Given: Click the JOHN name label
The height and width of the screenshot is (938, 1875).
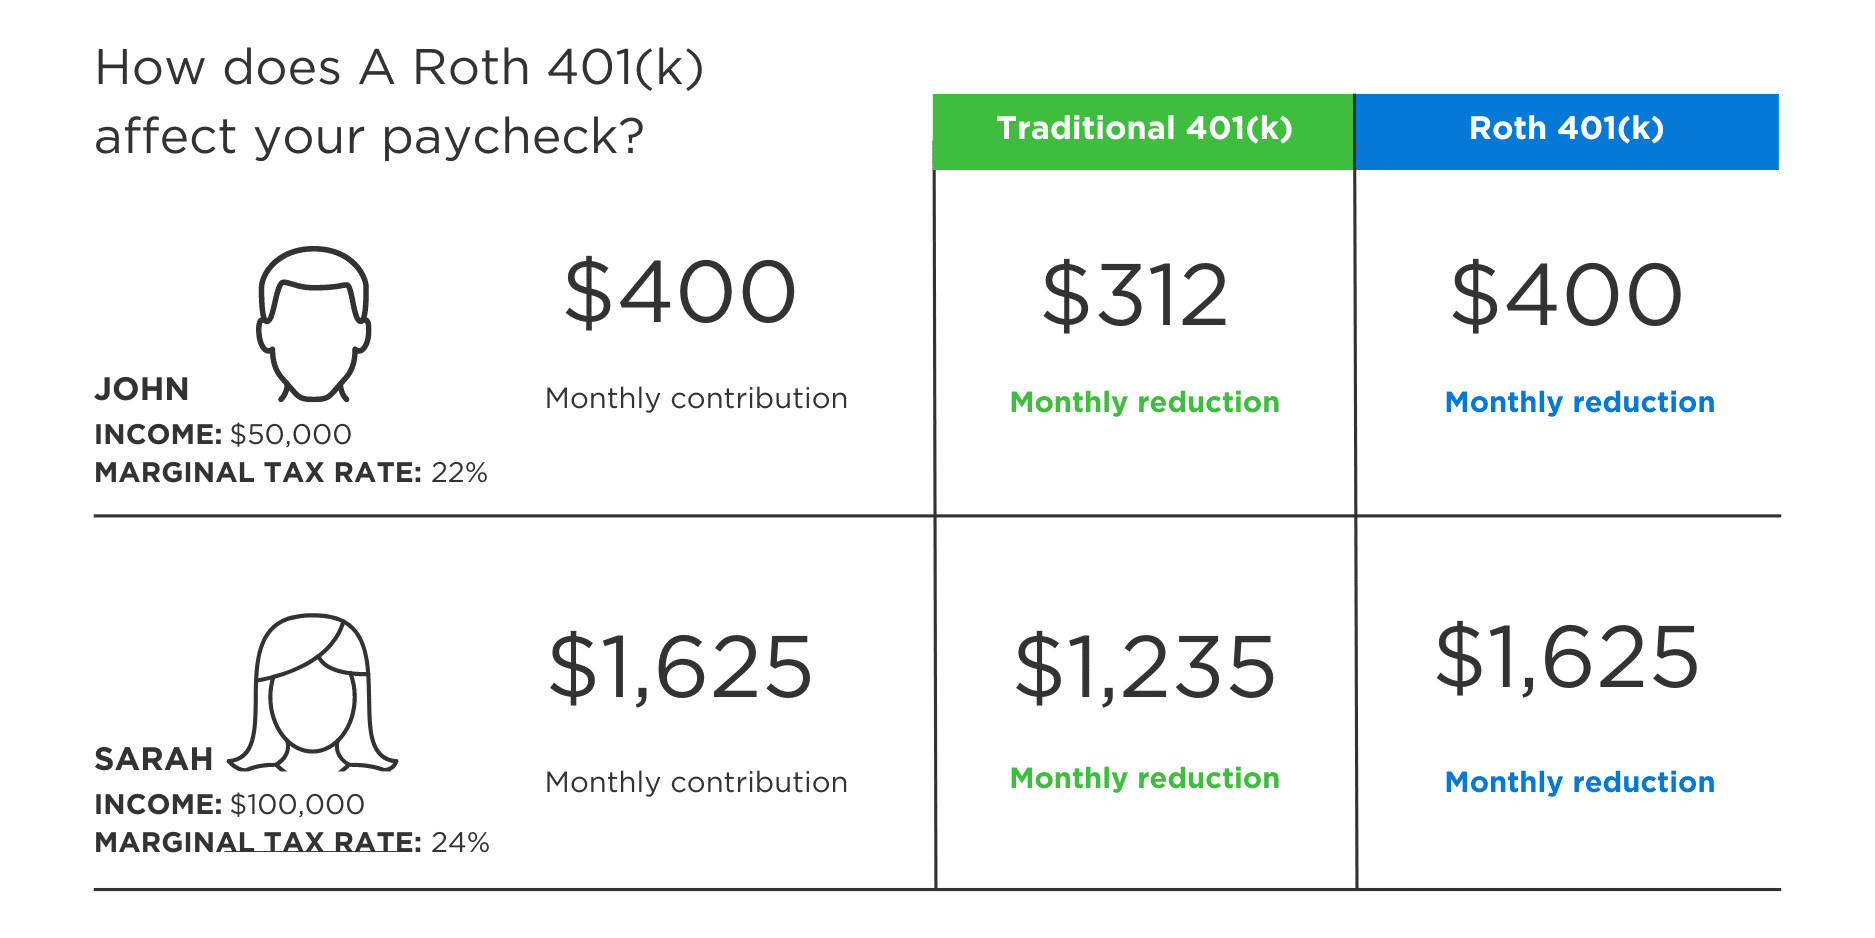Looking at the screenshot, I should [142, 389].
